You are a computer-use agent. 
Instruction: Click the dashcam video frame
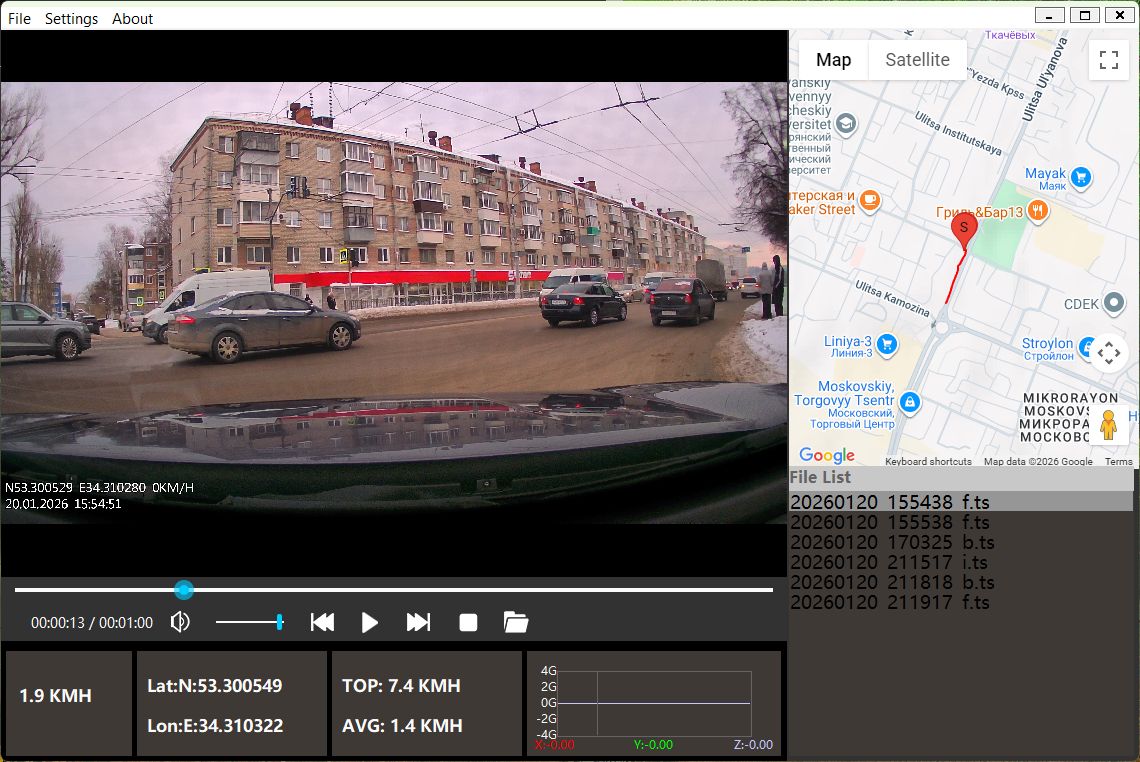394,302
